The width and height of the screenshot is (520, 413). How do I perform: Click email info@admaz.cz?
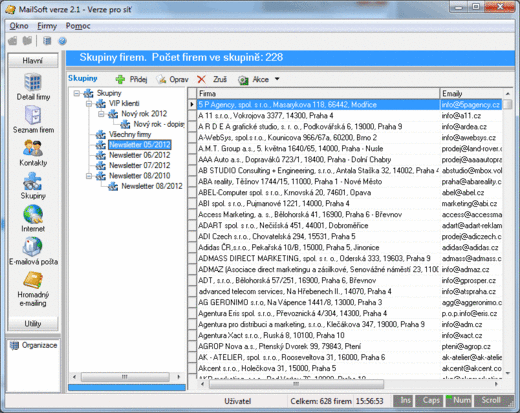(x=465, y=270)
